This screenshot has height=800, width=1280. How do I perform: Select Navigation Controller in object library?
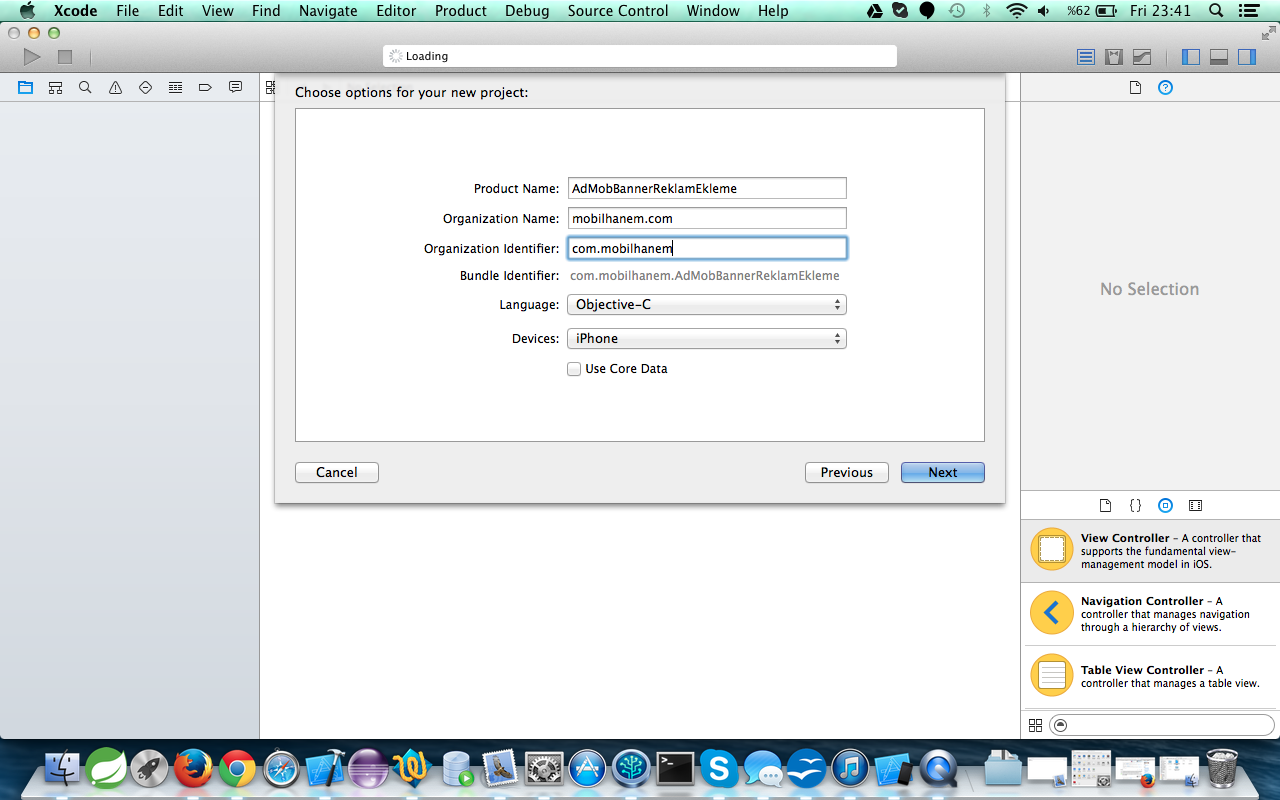coord(1150,614)
